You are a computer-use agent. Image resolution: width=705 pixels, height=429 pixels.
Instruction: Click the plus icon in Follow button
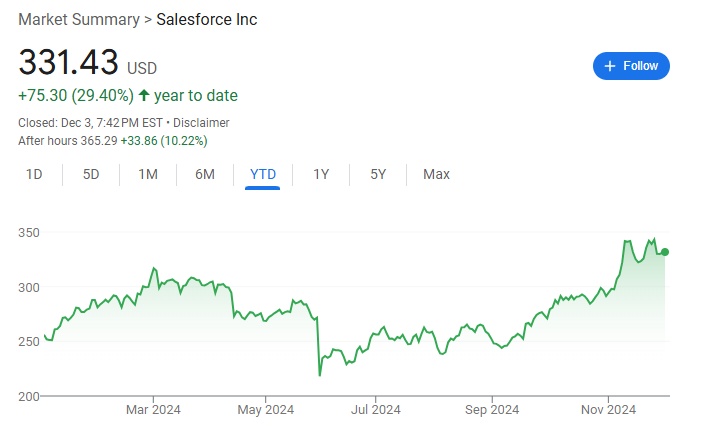coord(609,66)
